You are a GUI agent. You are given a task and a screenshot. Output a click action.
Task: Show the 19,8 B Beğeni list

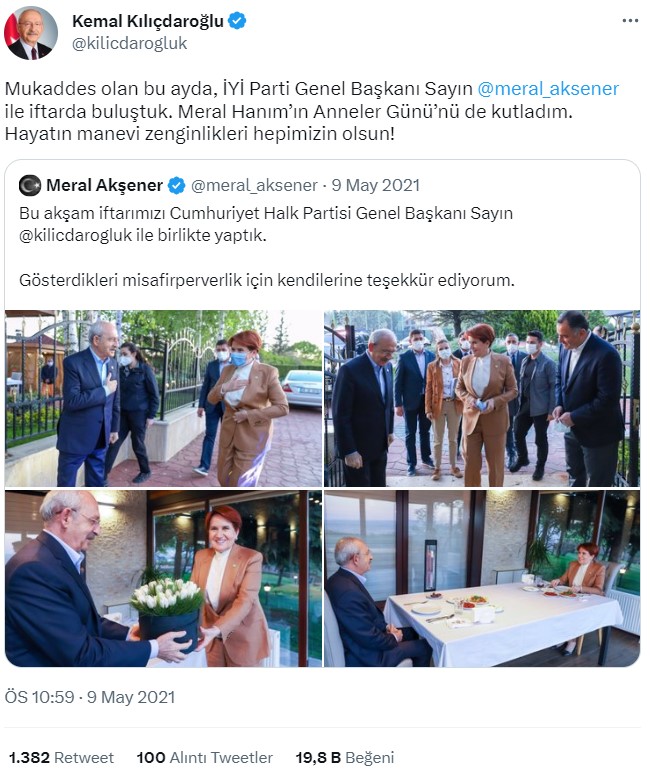coord(345,758)
